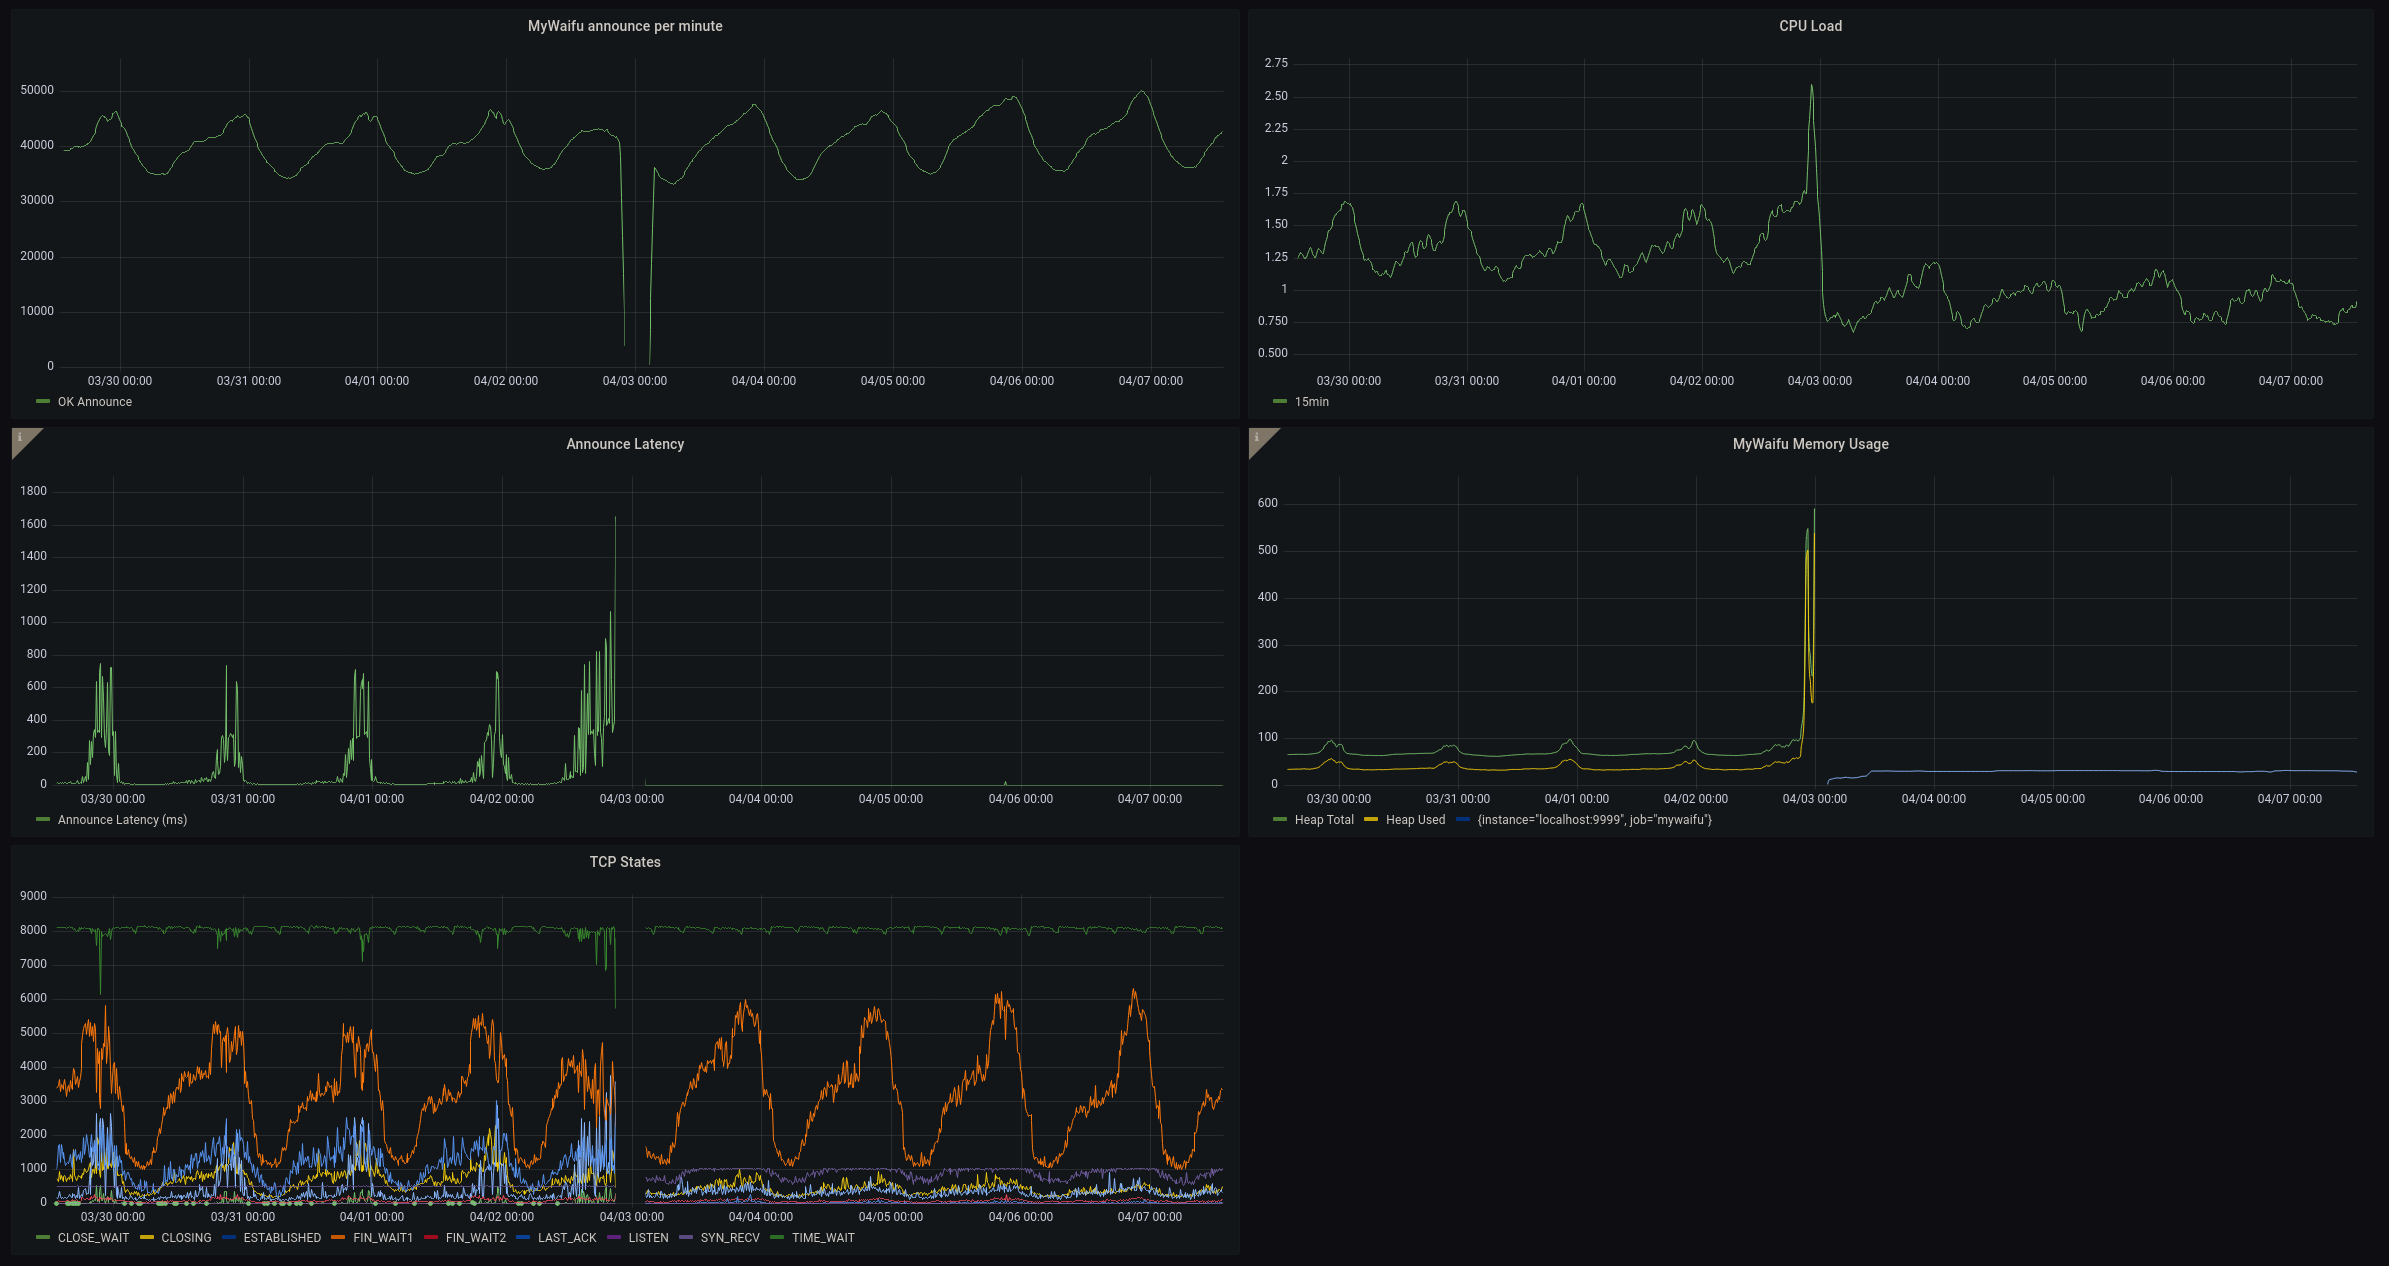This screenshot has width=2389, height=1266.
Task: Click the info icon on Announce Latency panel
Action: pos(20,437)
